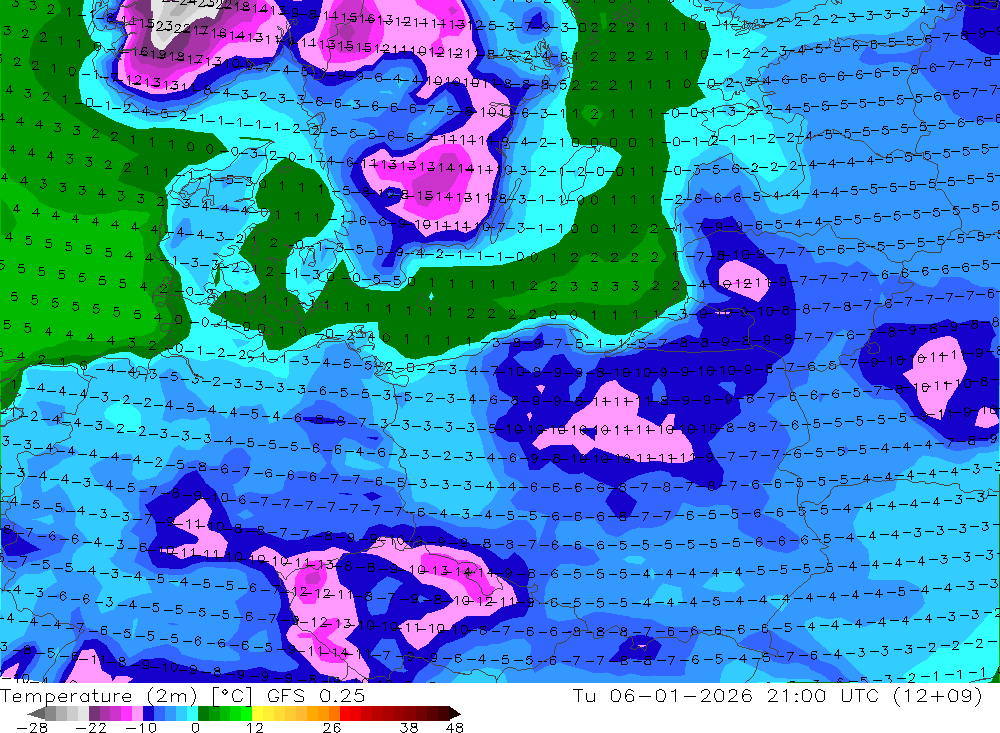Pick the cyan swatch just left of 0
Screen dimensions: 1000x733
192,713
